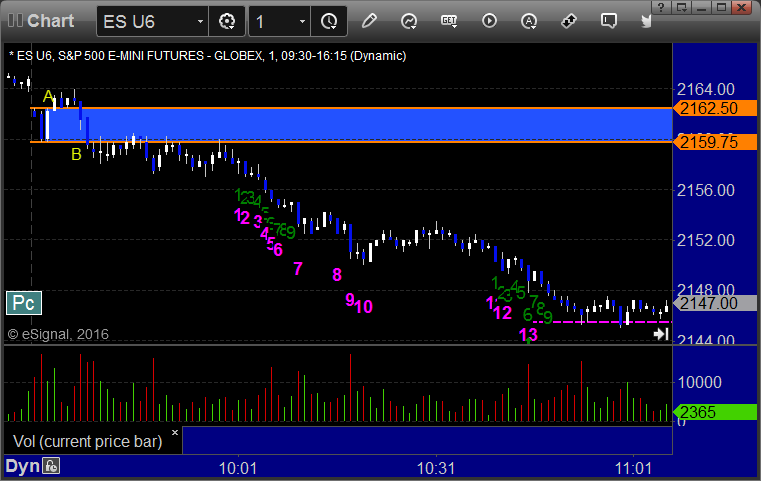Click the 2164.00 price axis label
This screenshot has height=481, width=761.
[706, 89]
